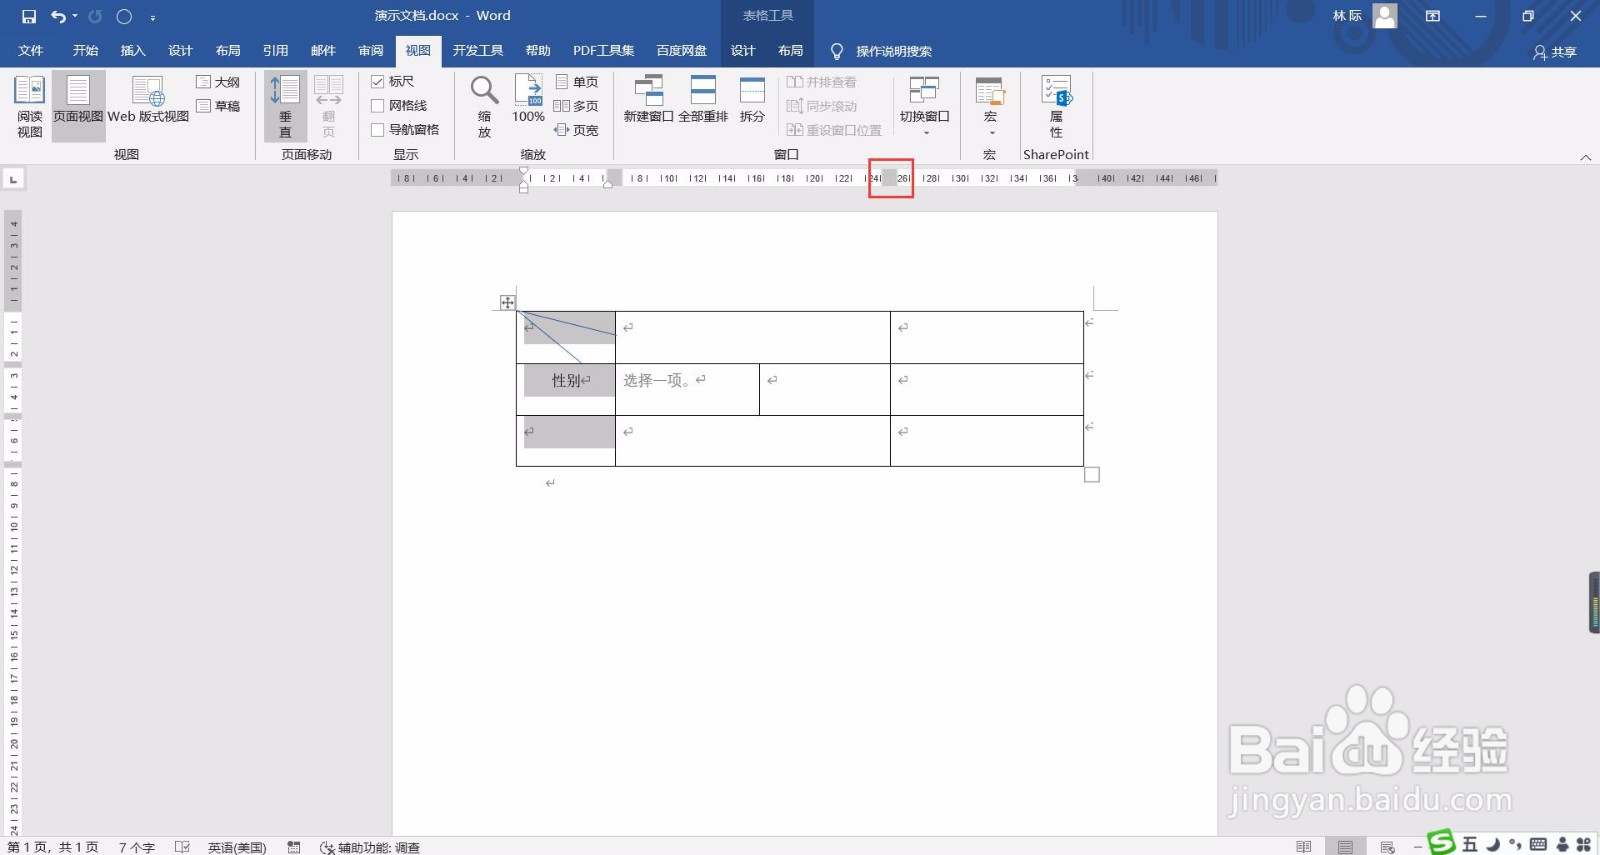
Task: Expand the 切换窗口 switch windows dropdown
Action: 925,133
